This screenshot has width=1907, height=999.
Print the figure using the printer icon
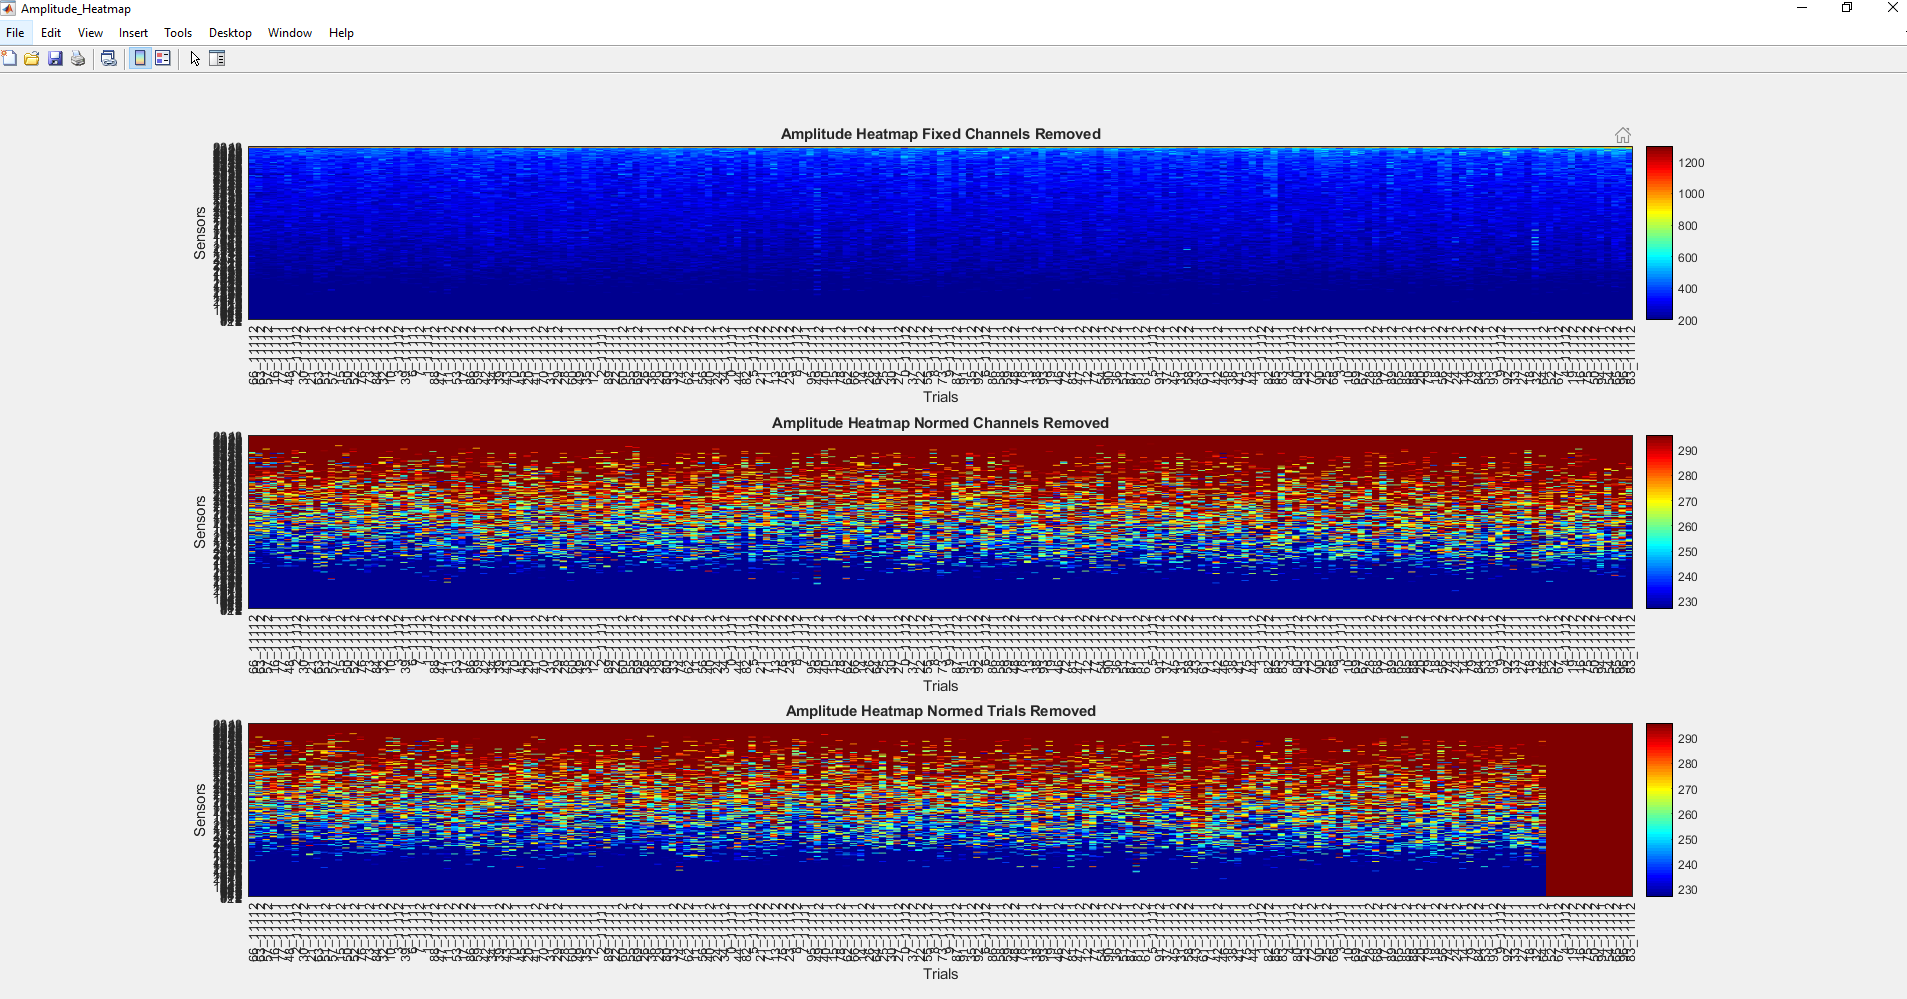click(x=78, y=58)
